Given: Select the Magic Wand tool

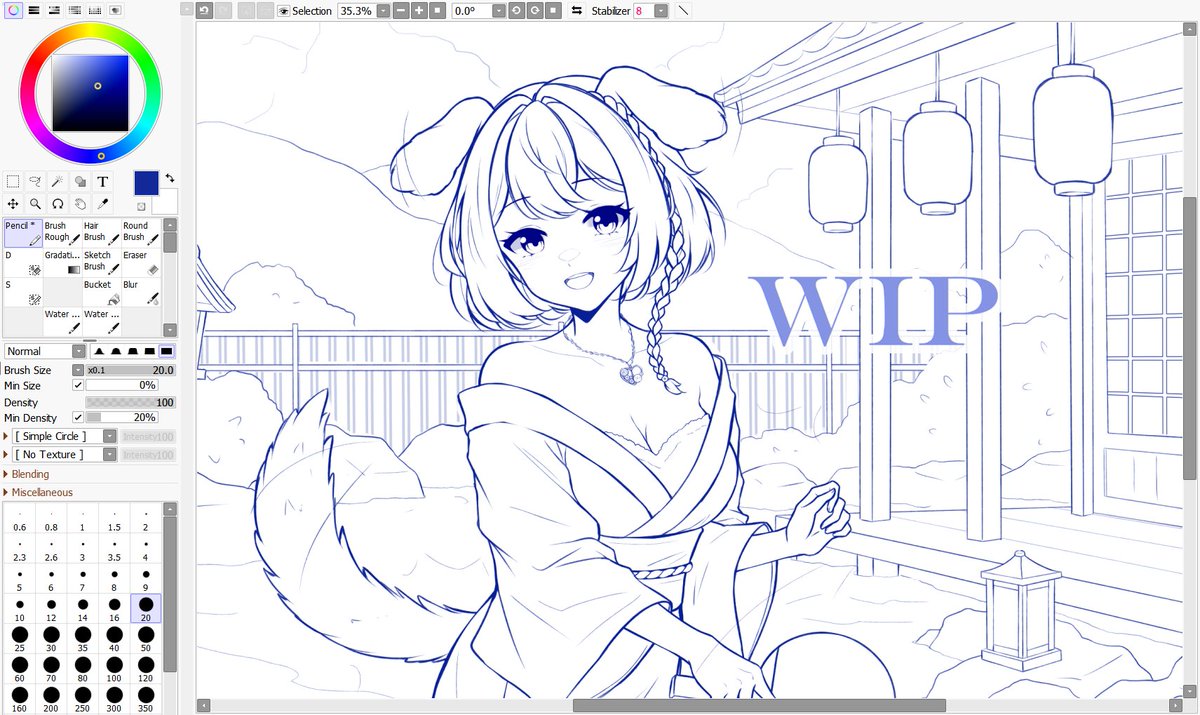Looking at the screenshot, I should [59, 180].
